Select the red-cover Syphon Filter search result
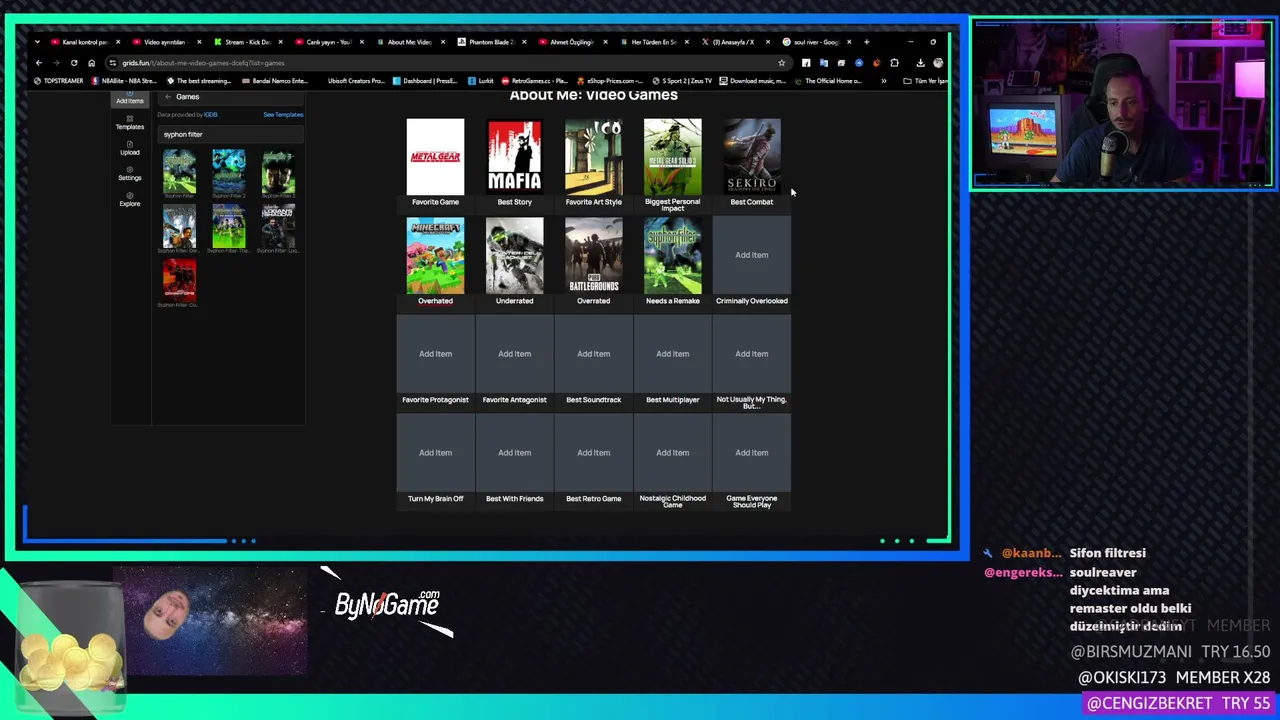Image resolution: width=1280 pixels, height=720 pixels. pos(180,280)
